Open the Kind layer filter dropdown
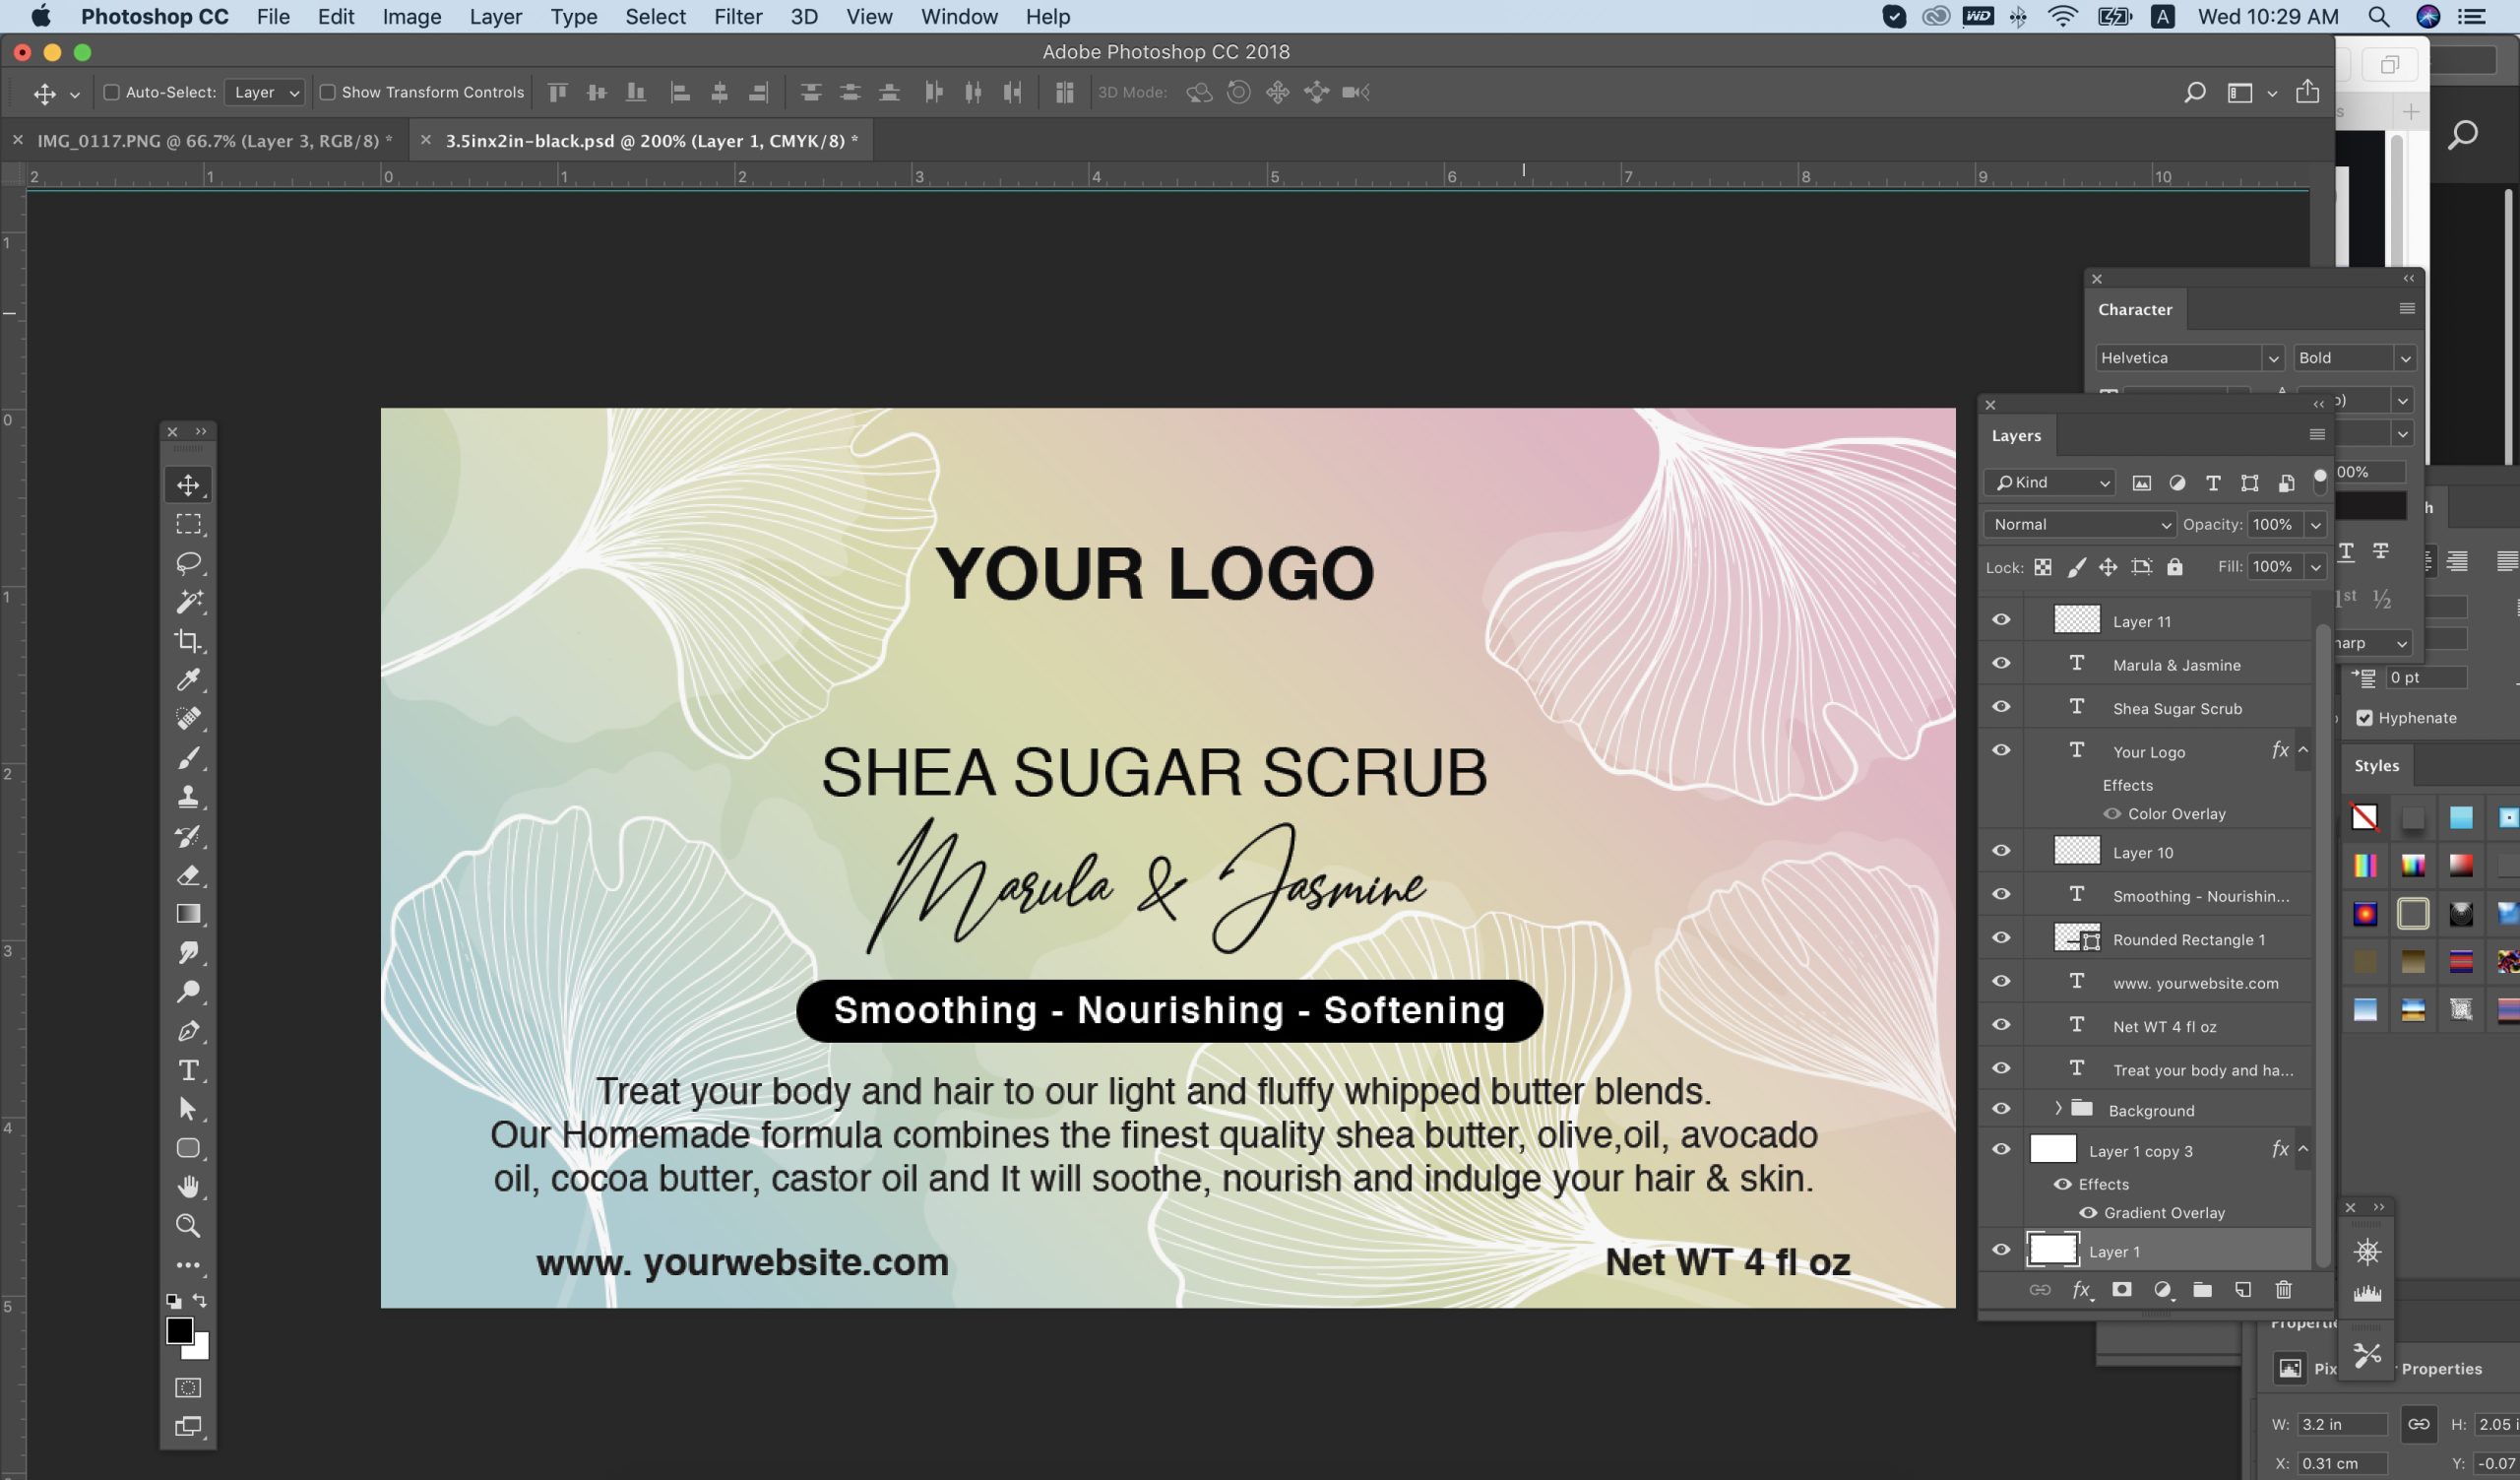This screenshot has height=1480, width=2520. (2050, 483)
